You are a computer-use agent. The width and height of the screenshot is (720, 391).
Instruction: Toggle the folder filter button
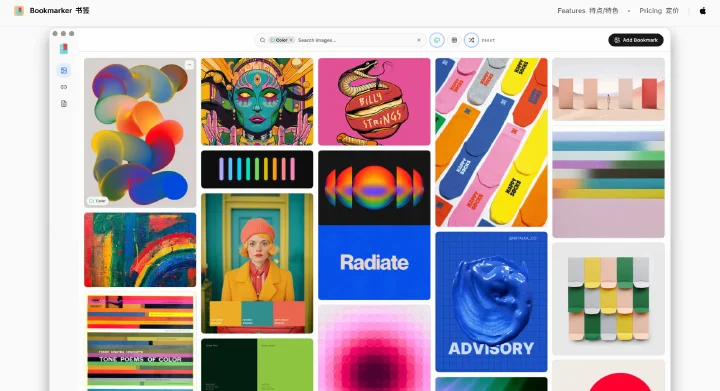click(x=437, y=40)
